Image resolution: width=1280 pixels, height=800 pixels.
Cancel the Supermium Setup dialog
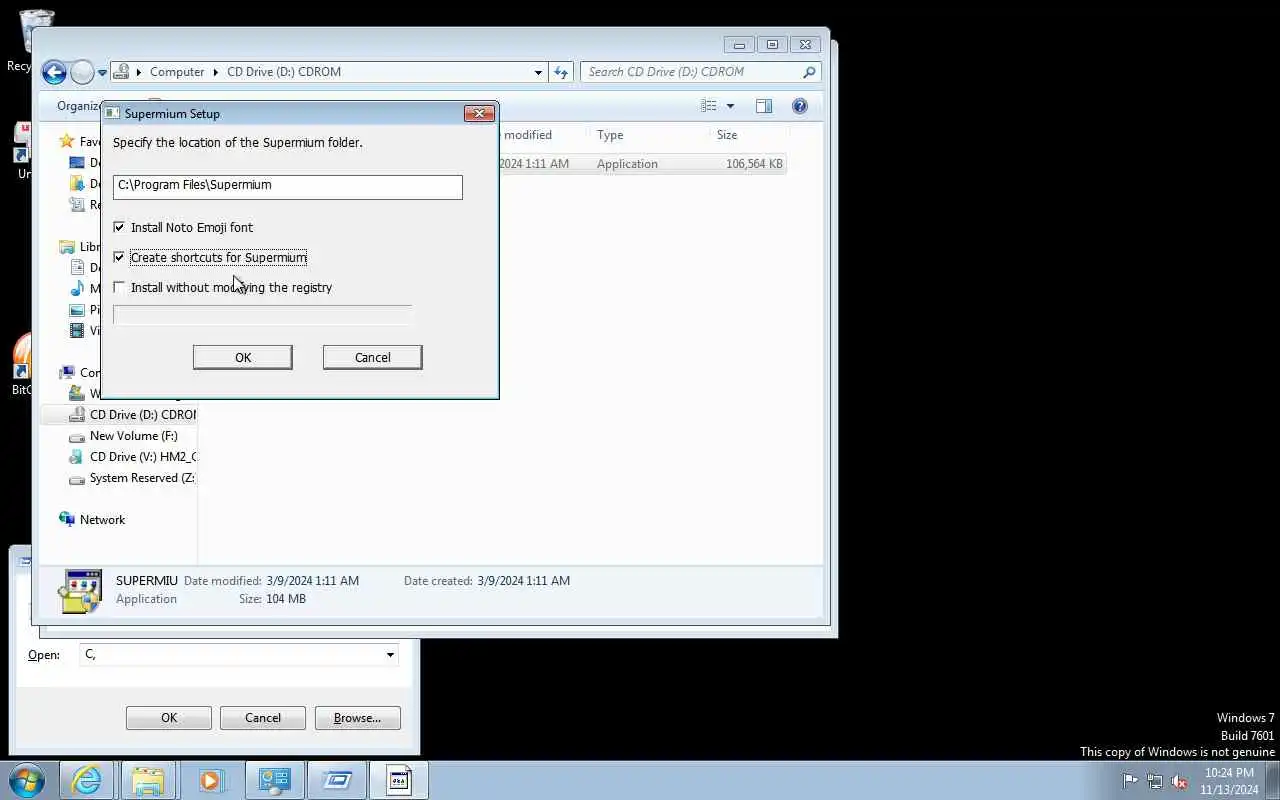[372, 357]
